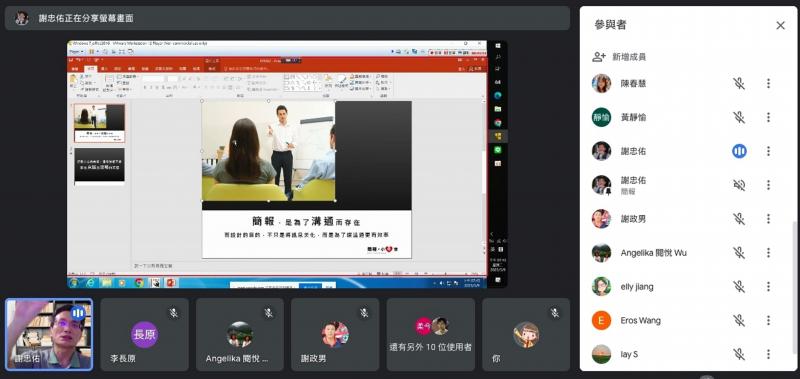Click 黃靜怡's green 靜怡 avatar
The width and height of the screenshot is (800, 379).
point(602,117)
